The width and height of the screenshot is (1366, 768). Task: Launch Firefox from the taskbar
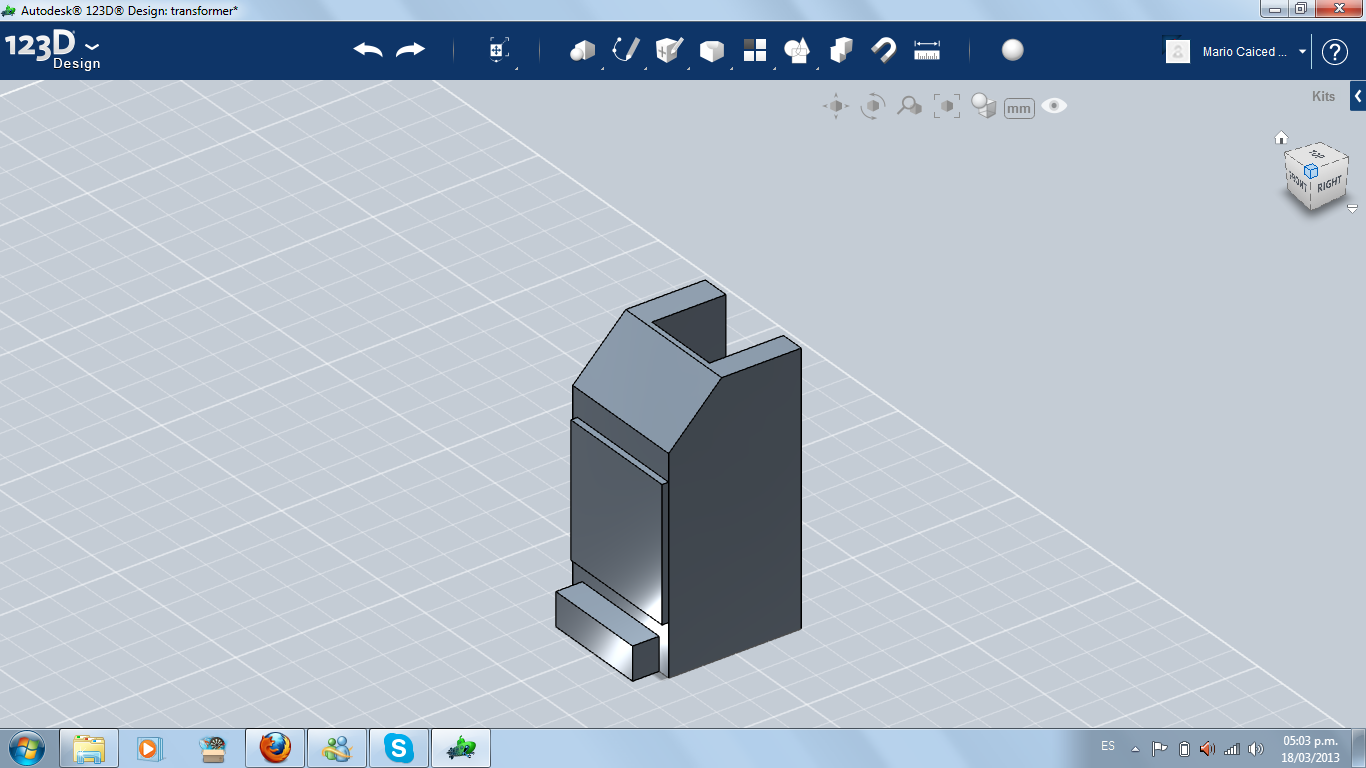275,748
